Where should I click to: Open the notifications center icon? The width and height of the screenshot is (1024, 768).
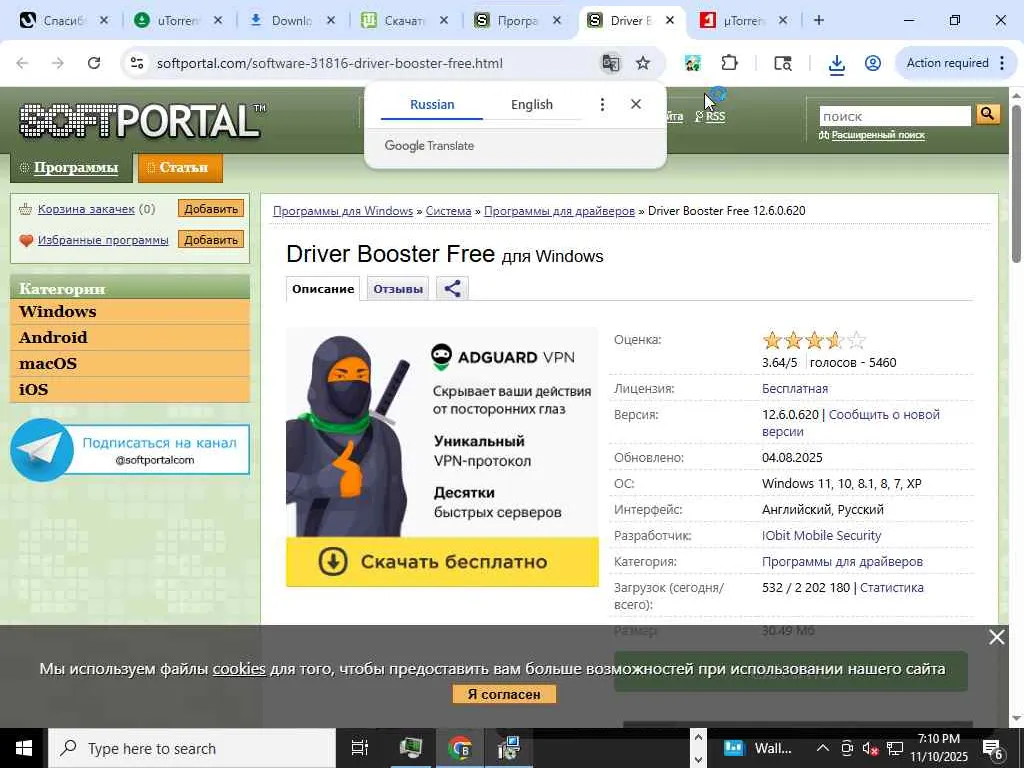992,748
